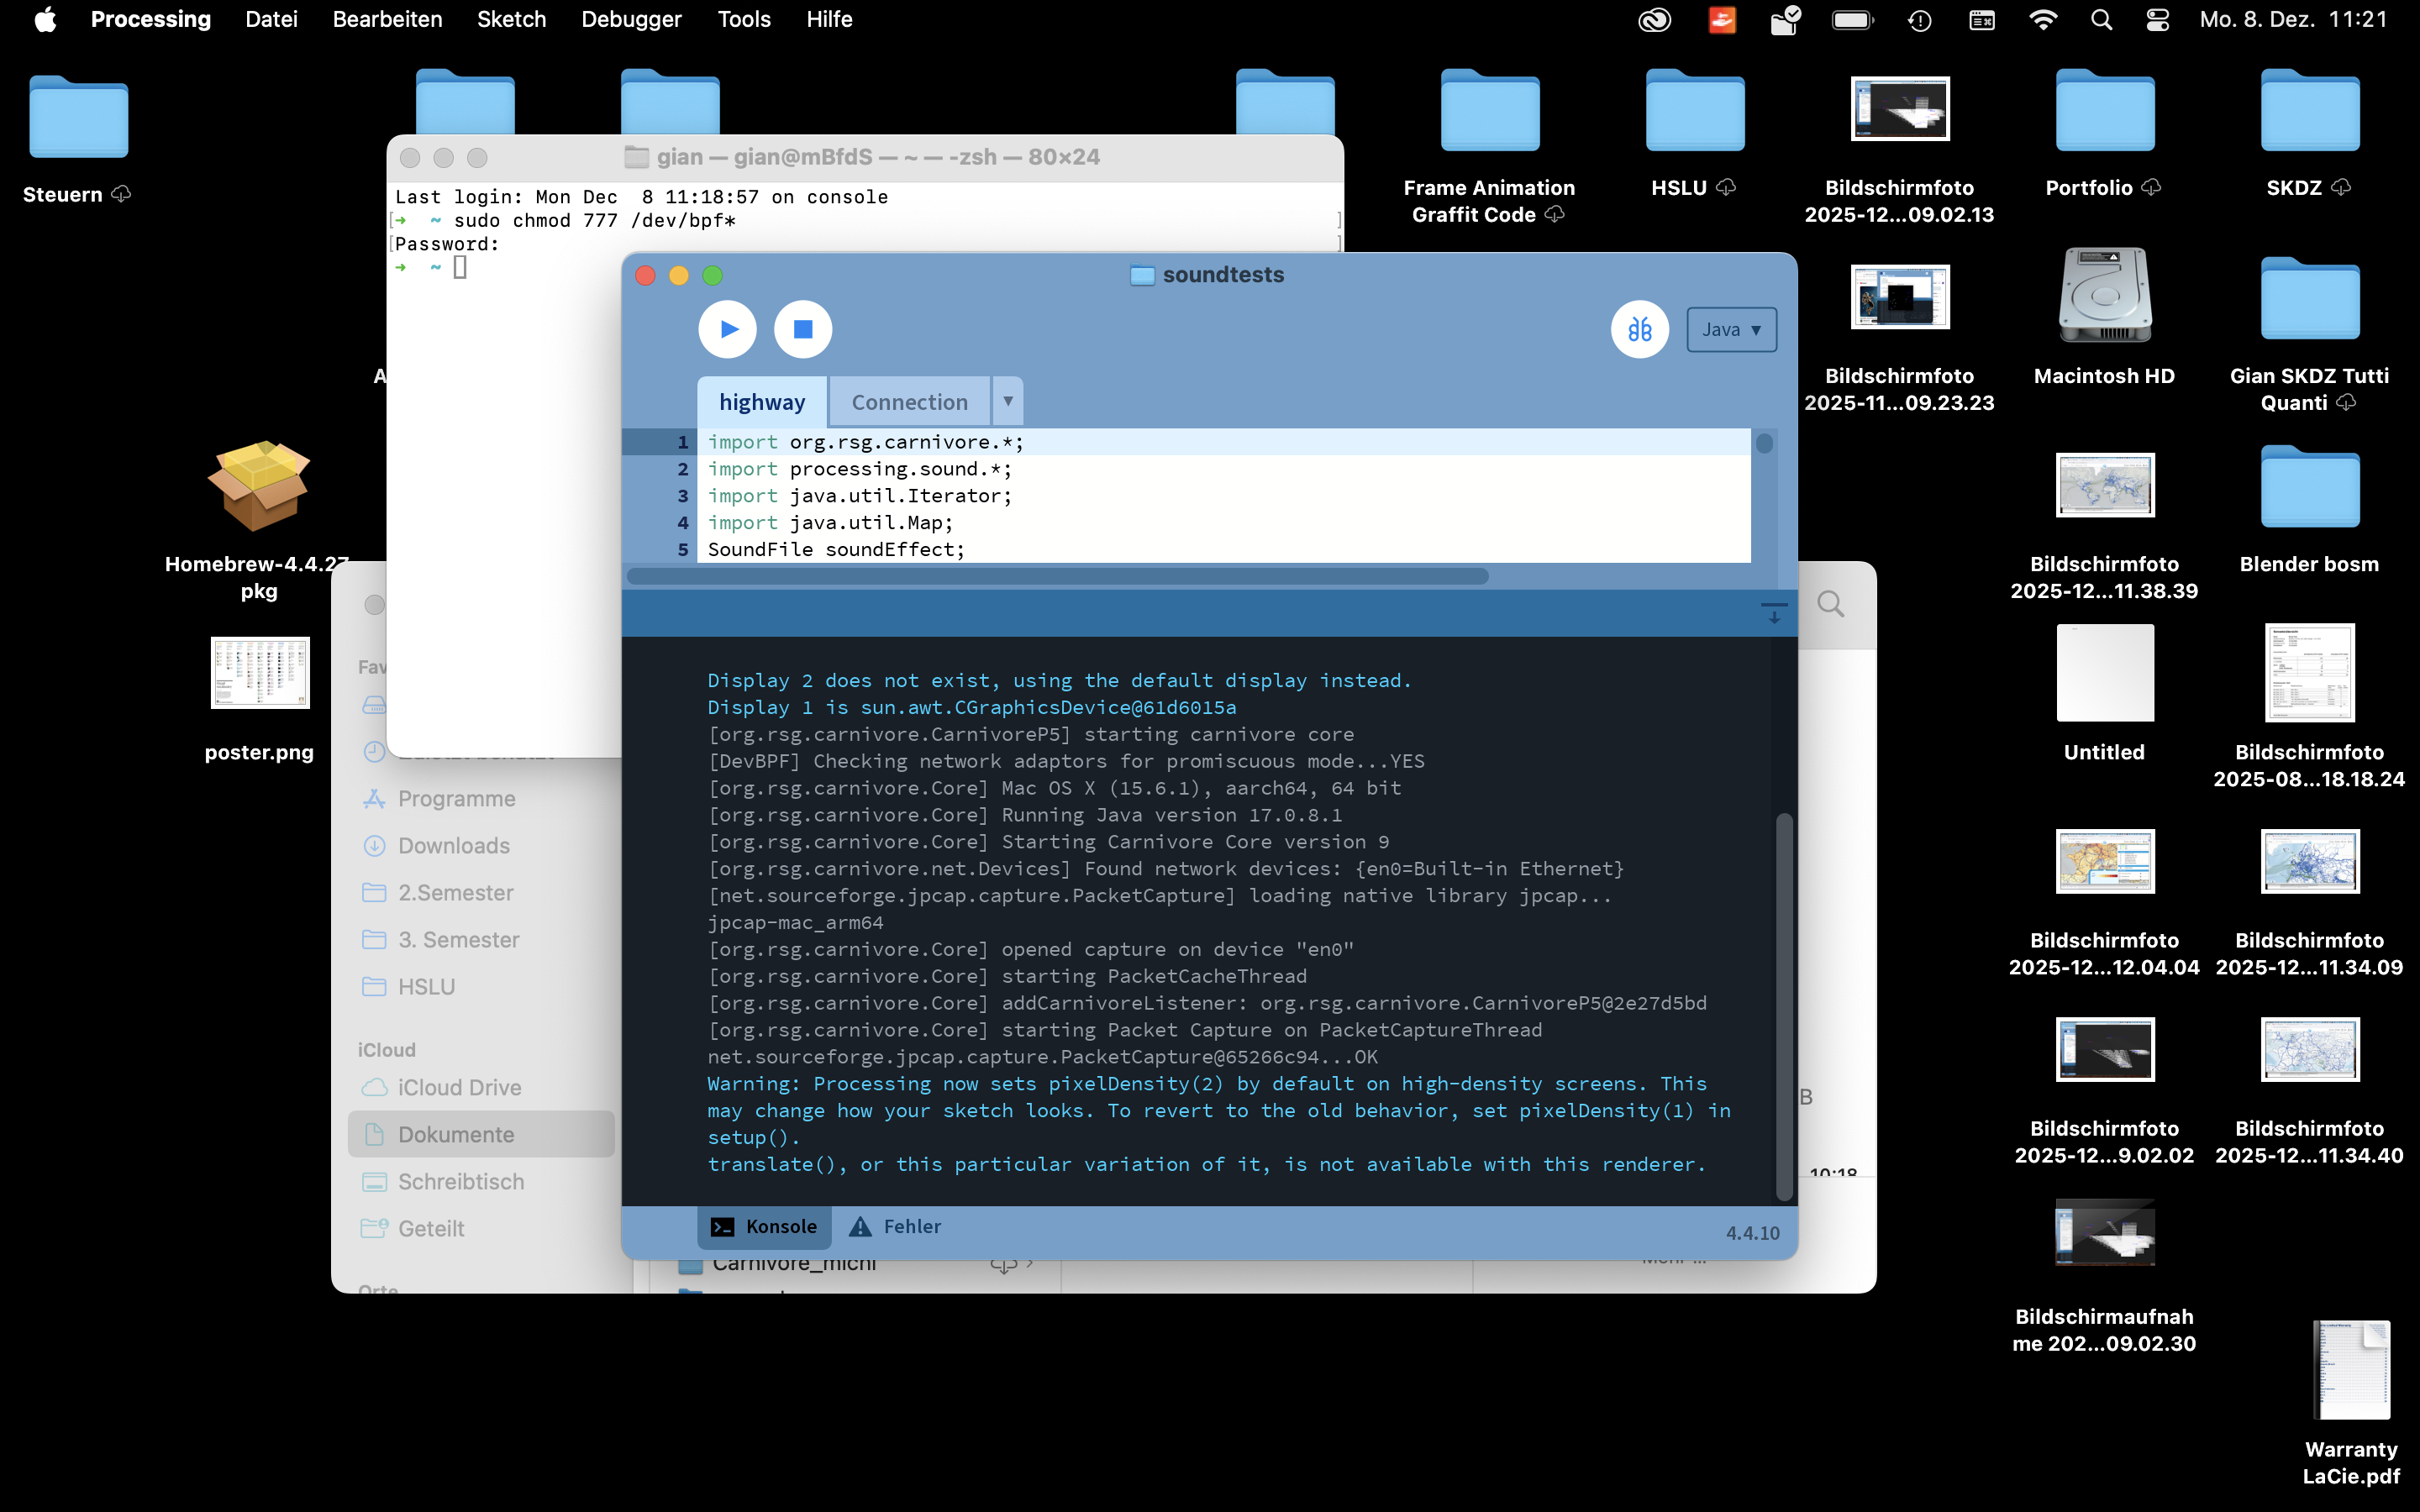Click the console vertical scrollbar

1783,1005
